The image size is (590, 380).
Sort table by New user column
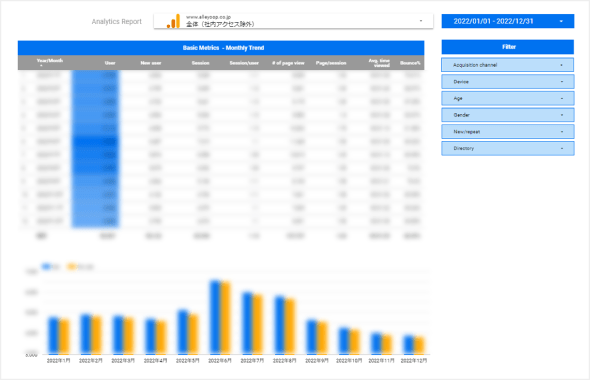tap(151, 63)
